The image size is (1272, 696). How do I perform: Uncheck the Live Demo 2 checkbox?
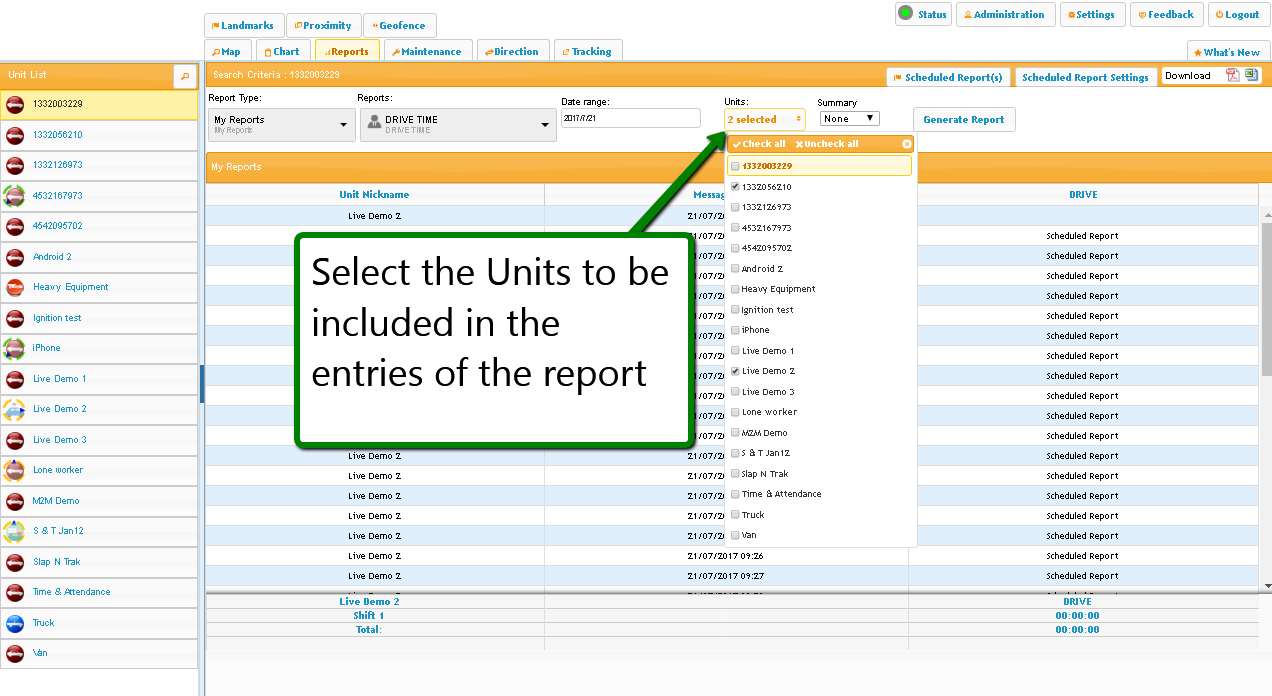(735, 371)
